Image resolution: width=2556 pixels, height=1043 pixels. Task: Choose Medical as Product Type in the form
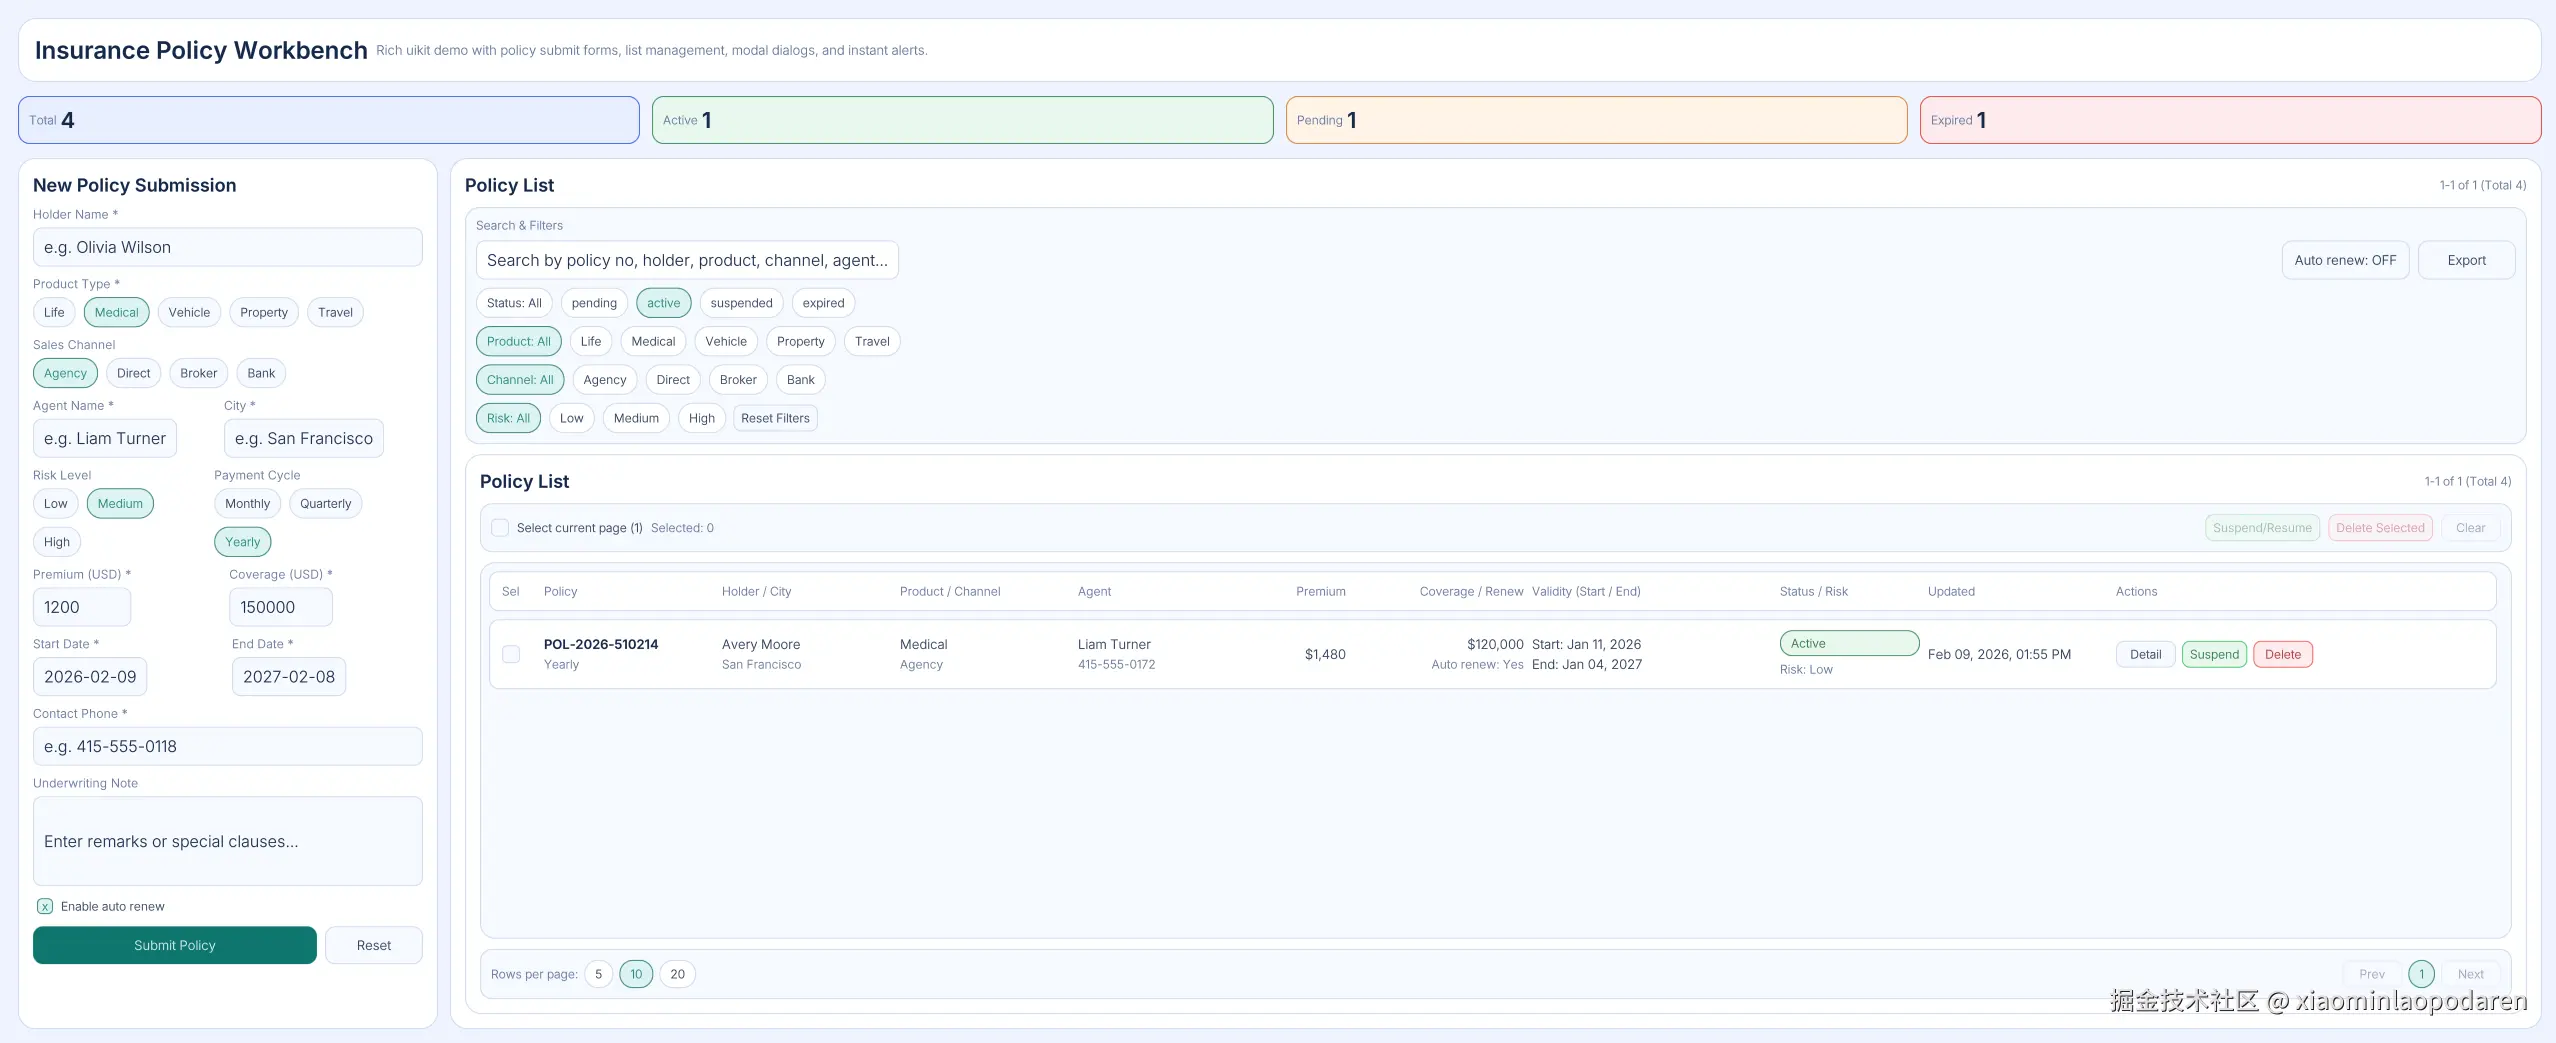click(x=117, y=312)
